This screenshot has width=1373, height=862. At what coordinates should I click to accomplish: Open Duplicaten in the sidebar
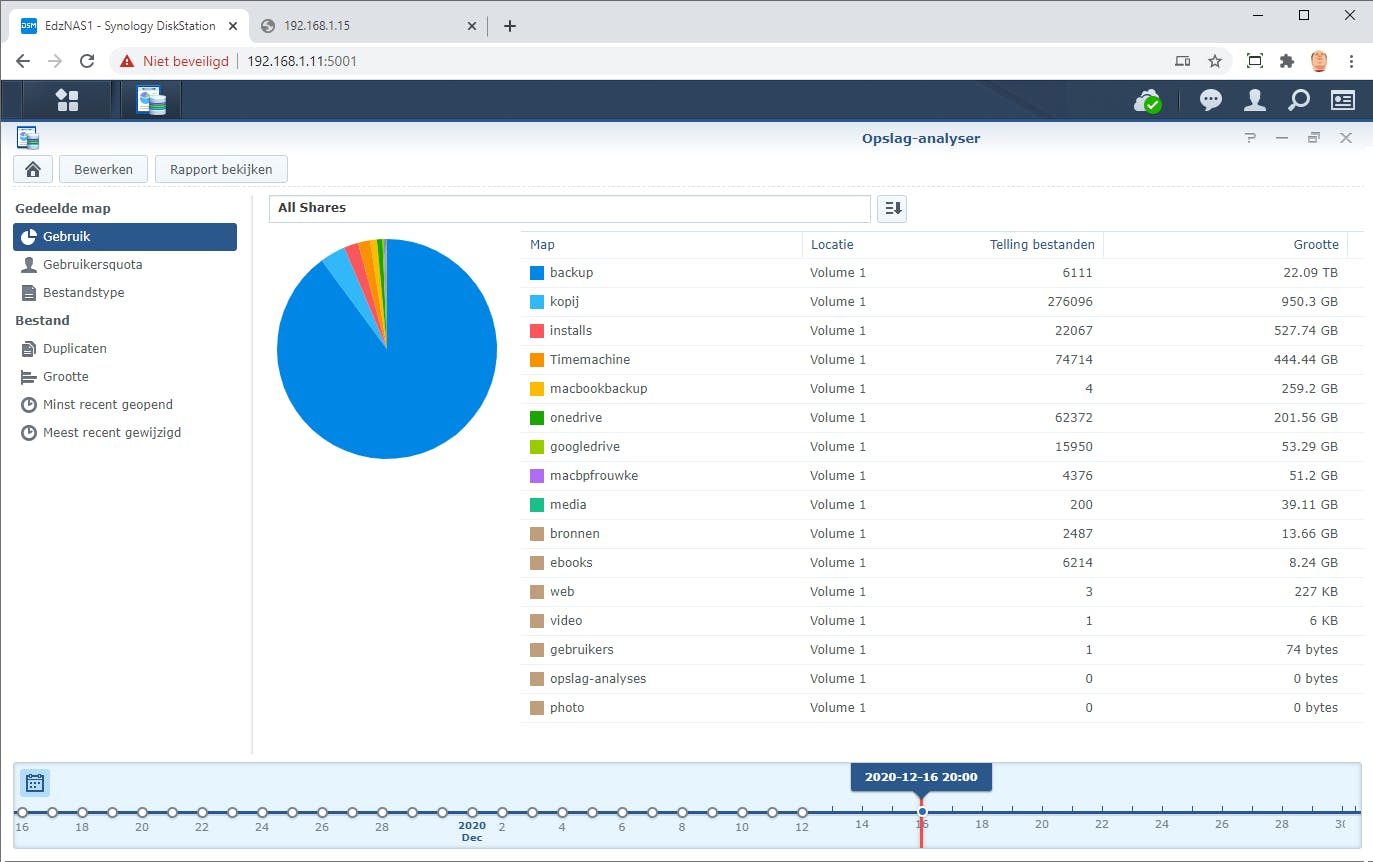pos(74,349)
